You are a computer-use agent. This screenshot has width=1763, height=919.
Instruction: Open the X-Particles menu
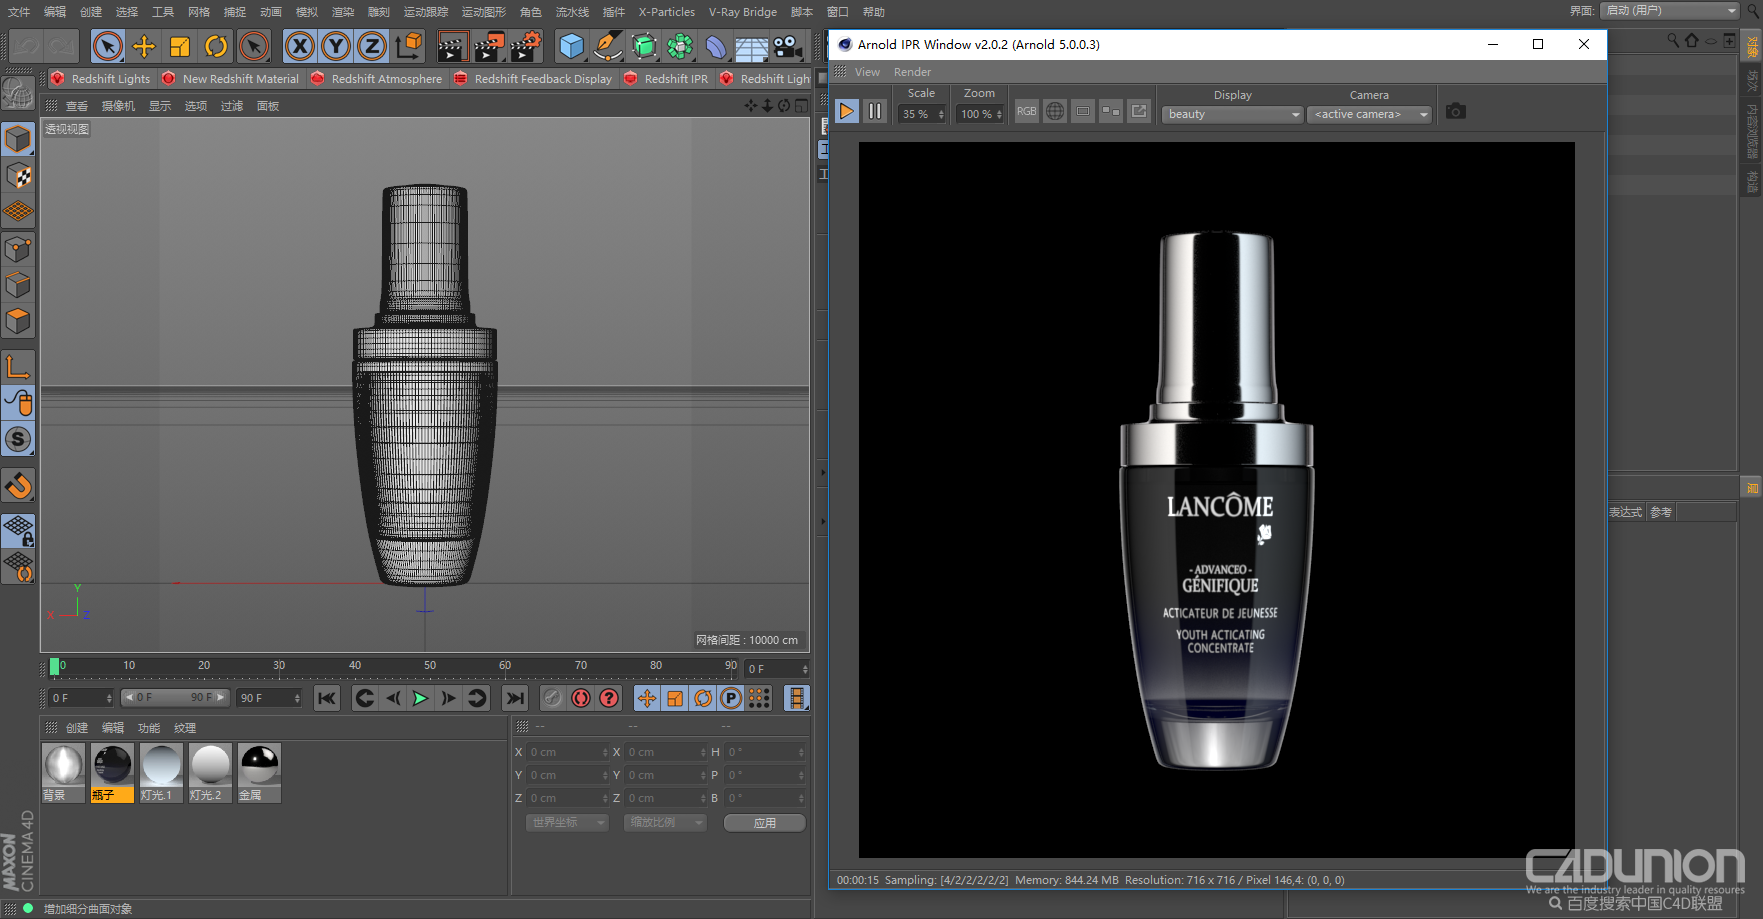667,12
